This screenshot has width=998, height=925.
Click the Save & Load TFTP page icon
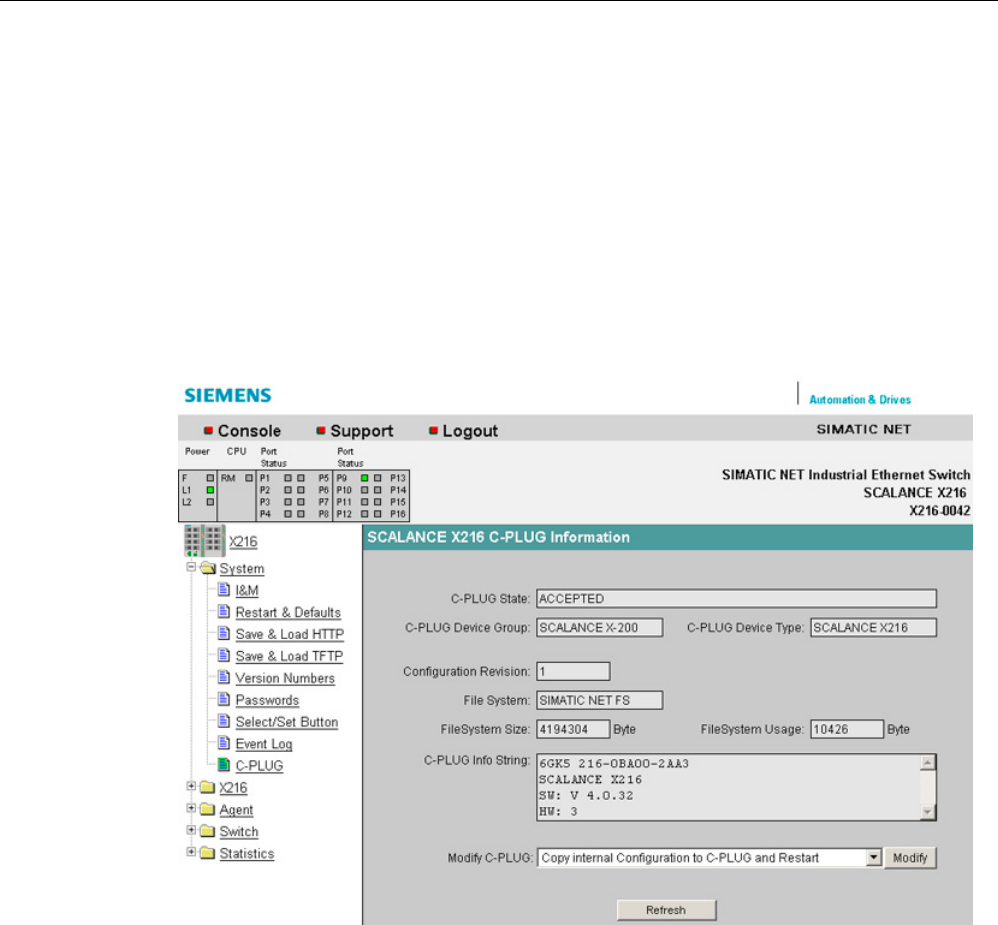tap(223, 655)
